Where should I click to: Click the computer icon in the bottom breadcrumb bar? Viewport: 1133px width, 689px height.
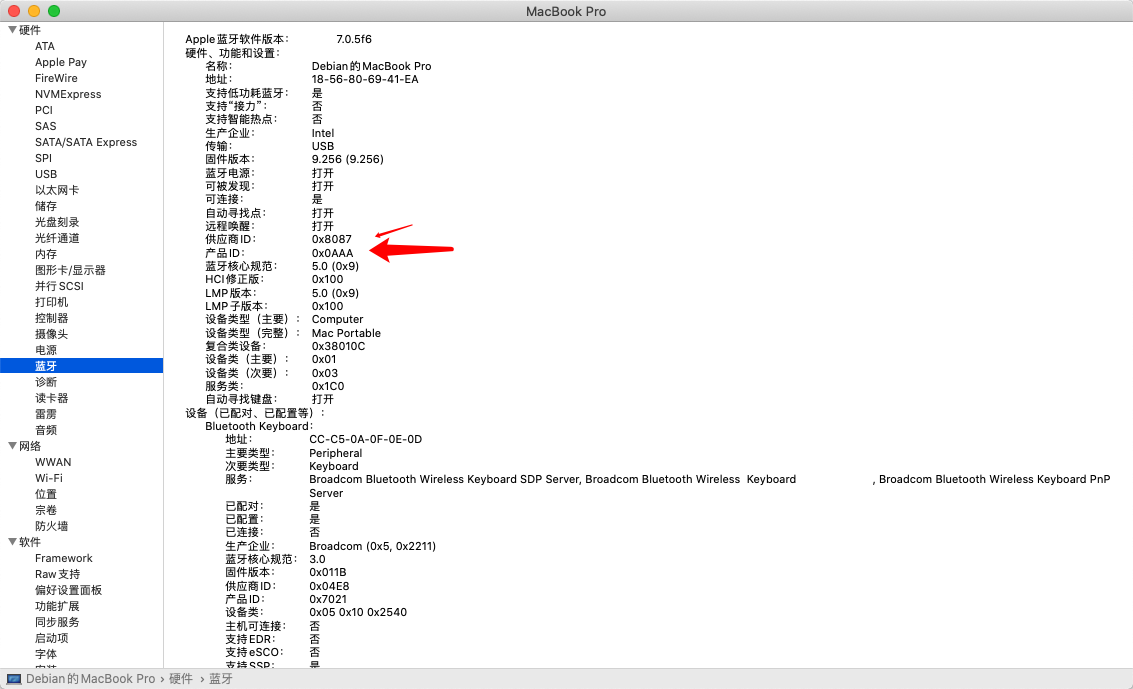coord(16,678)
